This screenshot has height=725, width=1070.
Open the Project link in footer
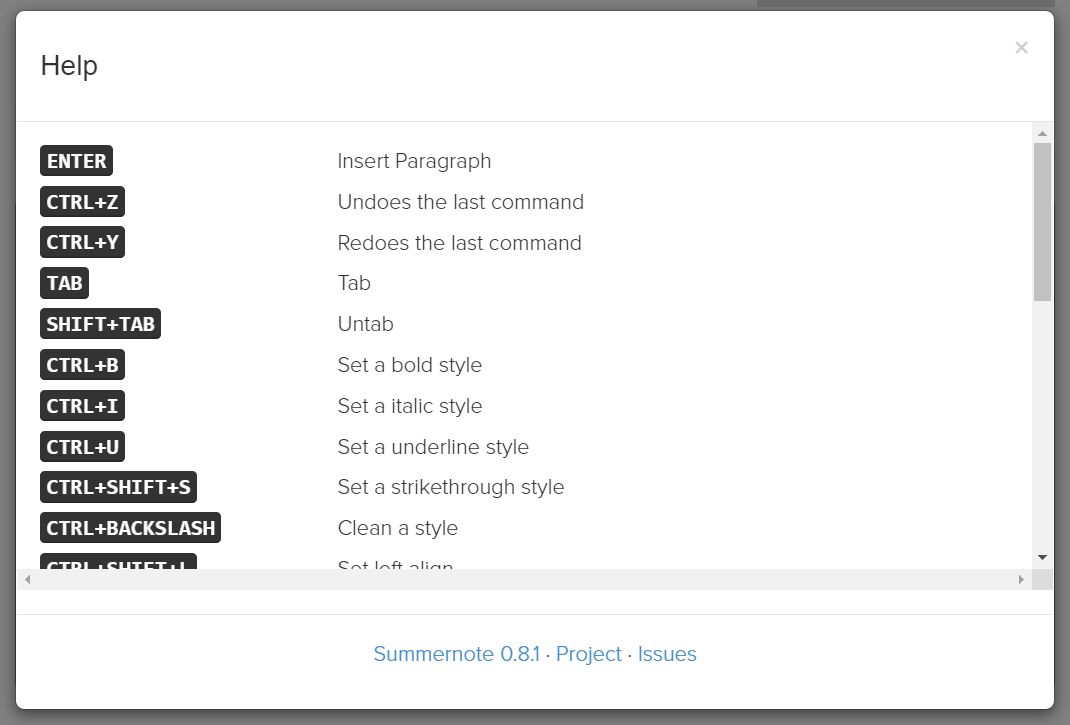pos(589,654)
